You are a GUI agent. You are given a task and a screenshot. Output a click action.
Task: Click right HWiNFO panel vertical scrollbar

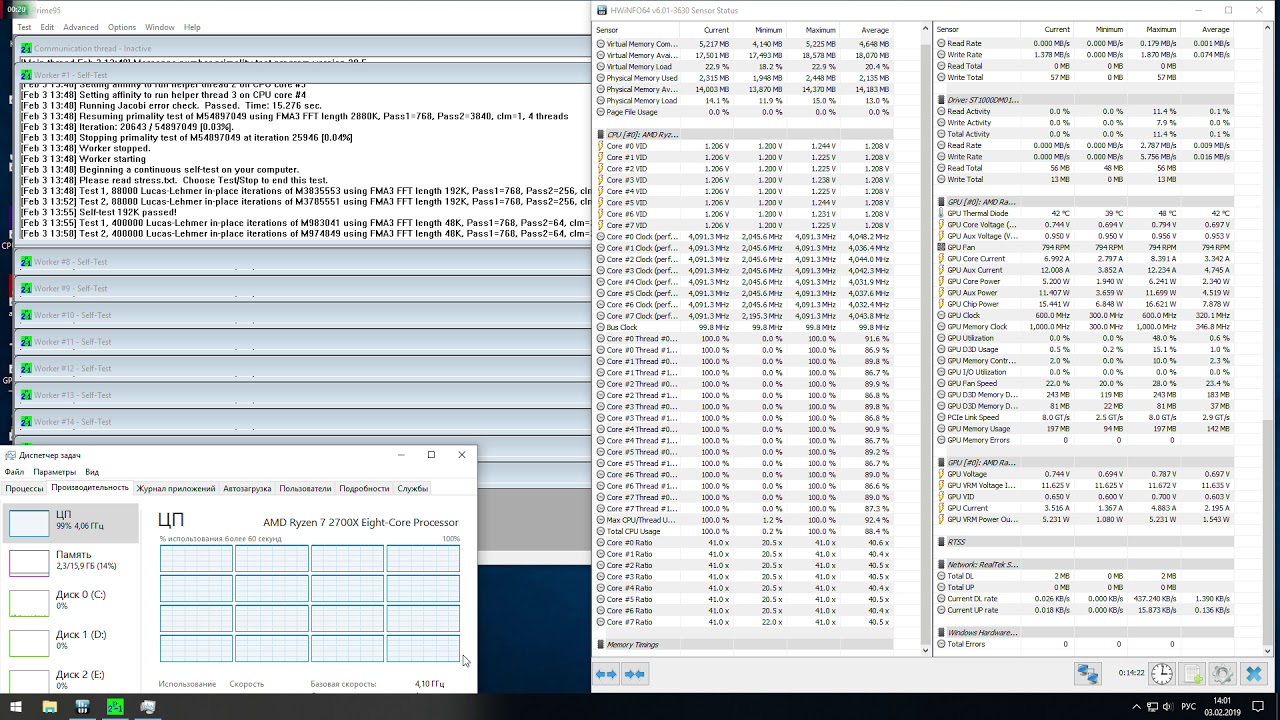click(1268, 340)
